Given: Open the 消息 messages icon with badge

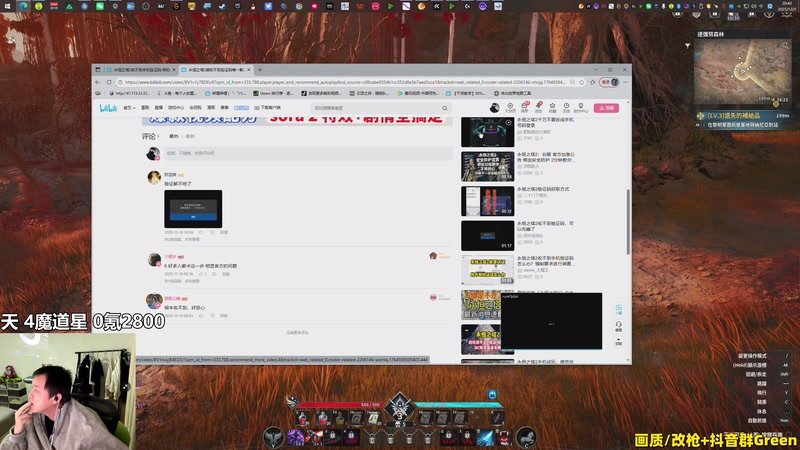Looking at the screenshot, I should click(x=524, y=107).
